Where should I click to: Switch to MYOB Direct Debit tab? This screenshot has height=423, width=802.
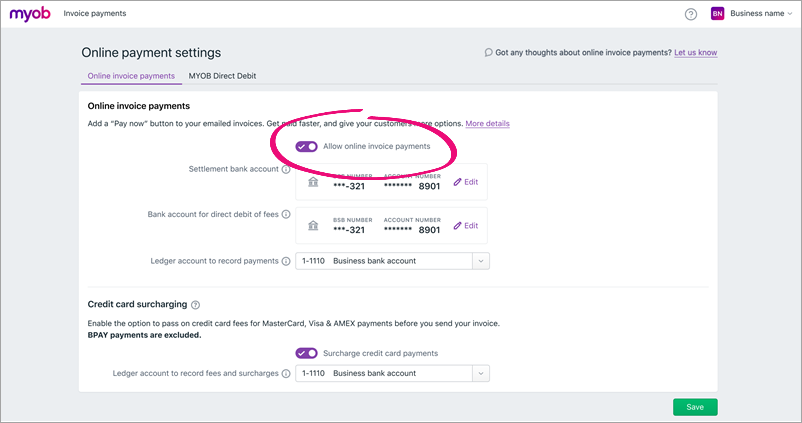[x=222, y=76]
